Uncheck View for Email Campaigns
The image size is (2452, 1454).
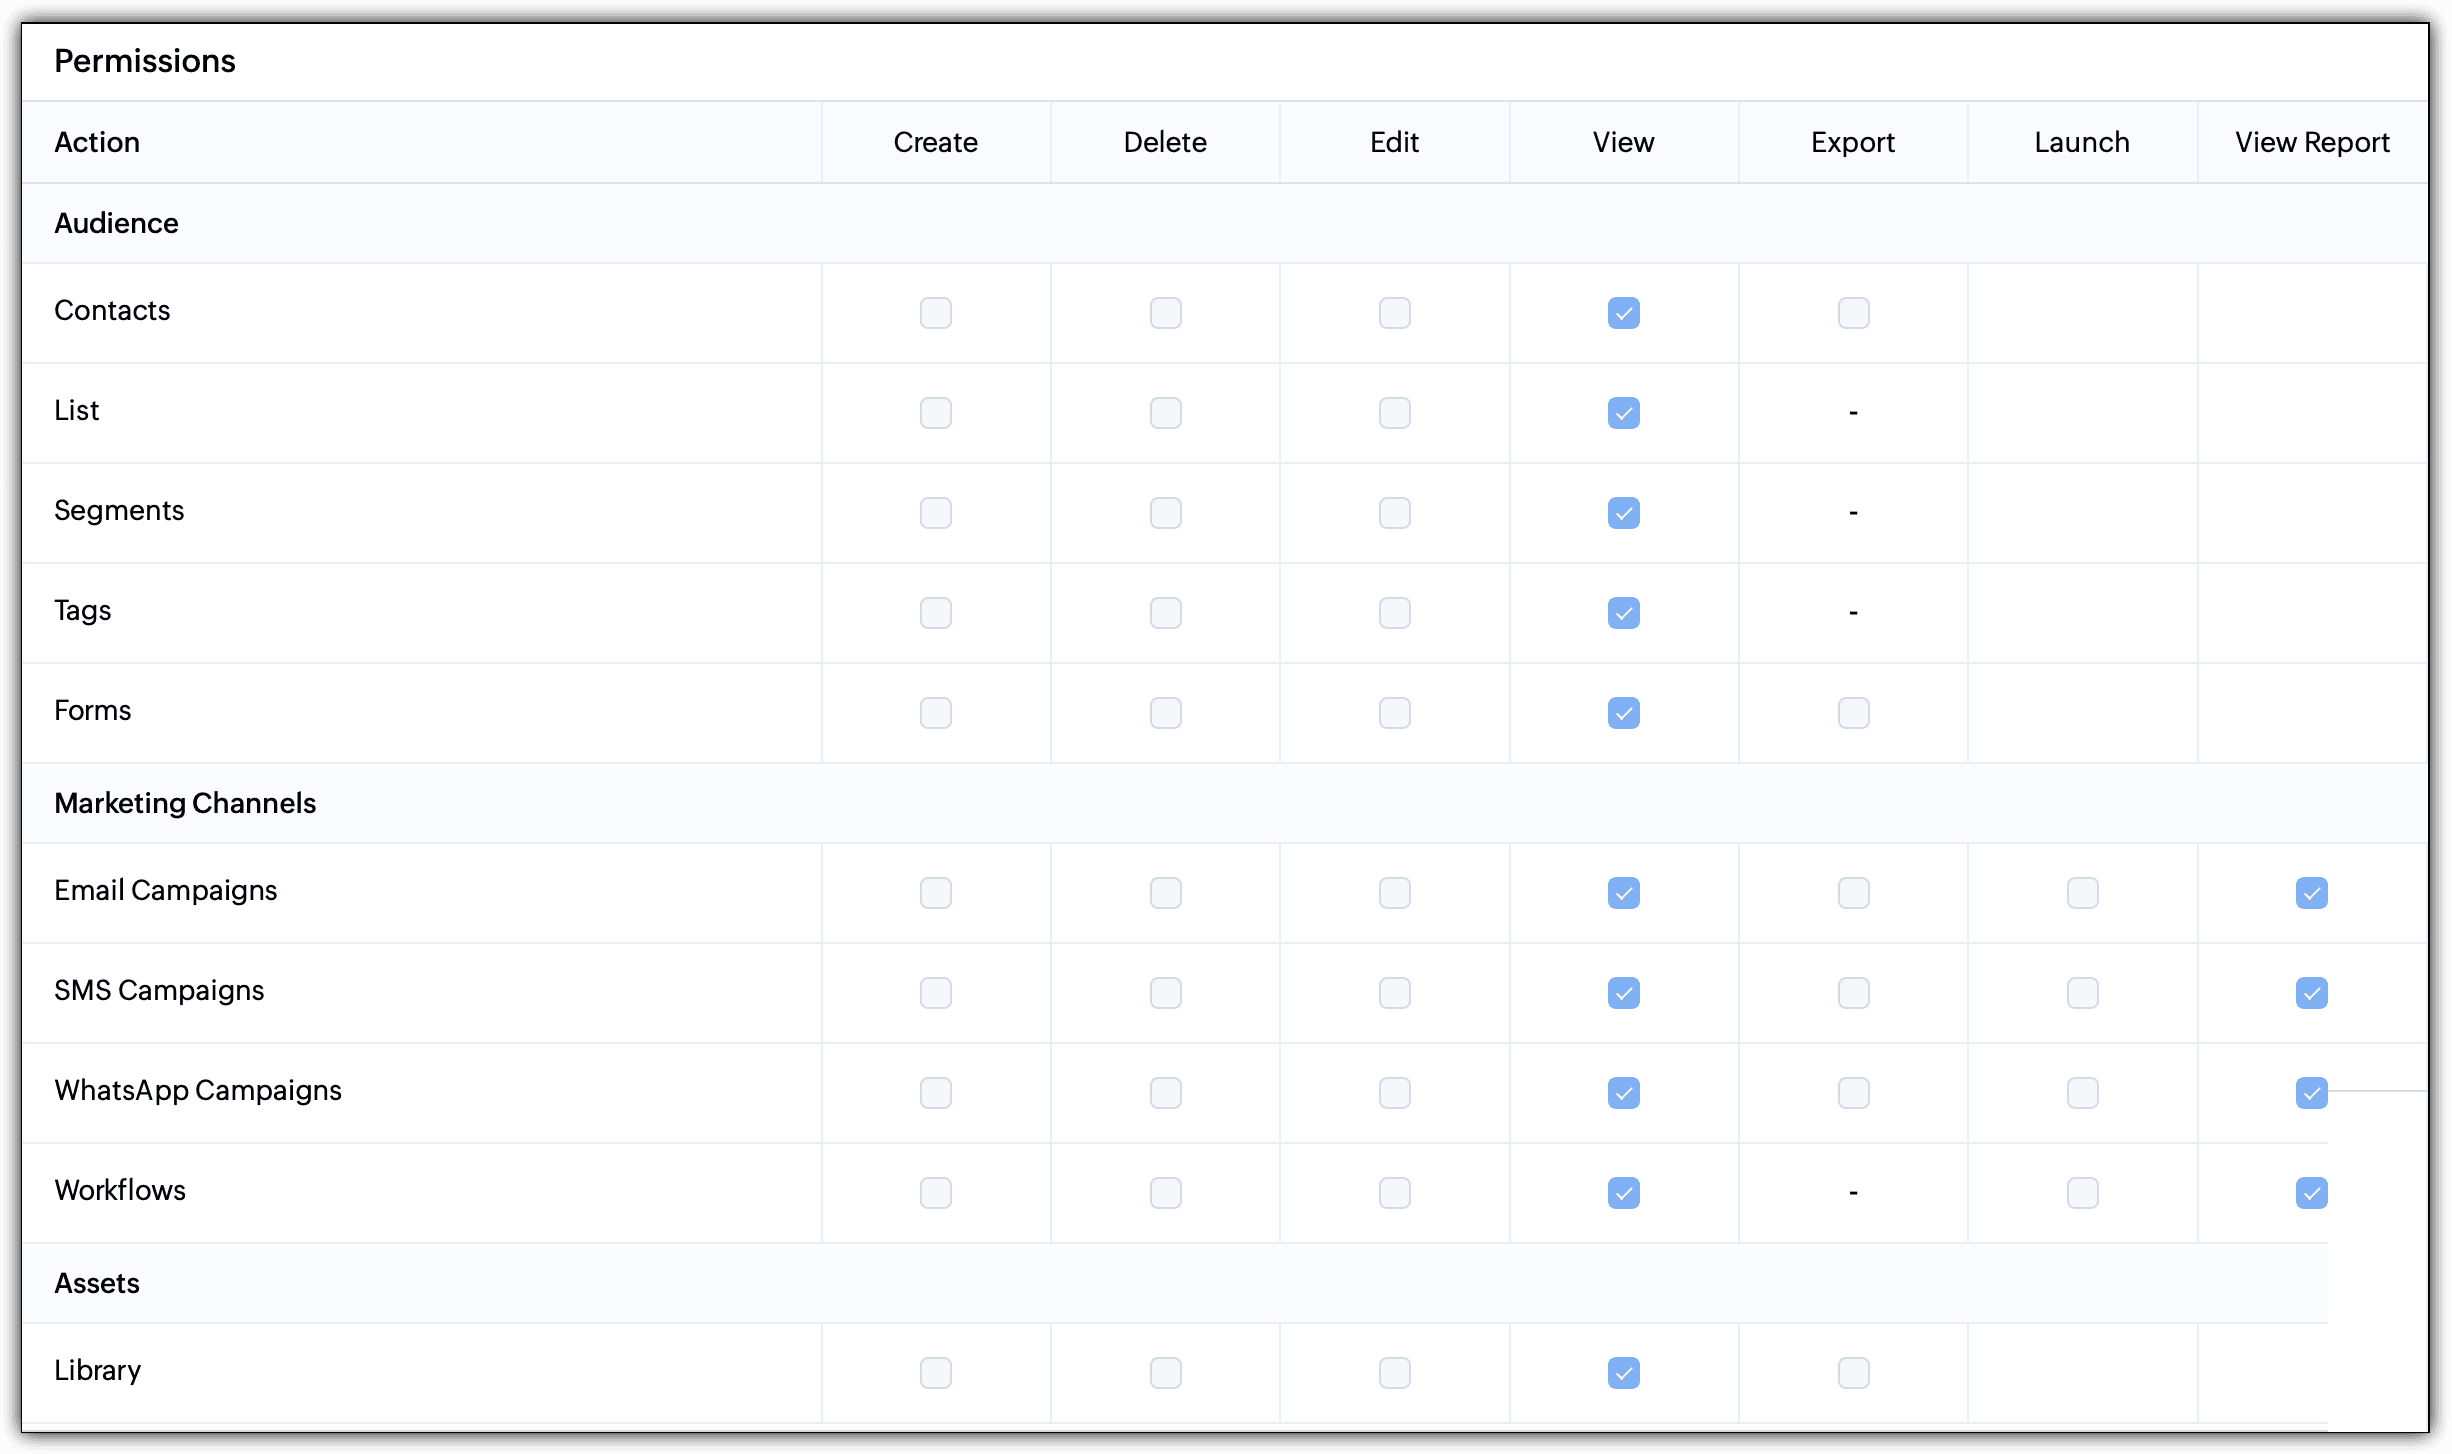point(1623,893)
